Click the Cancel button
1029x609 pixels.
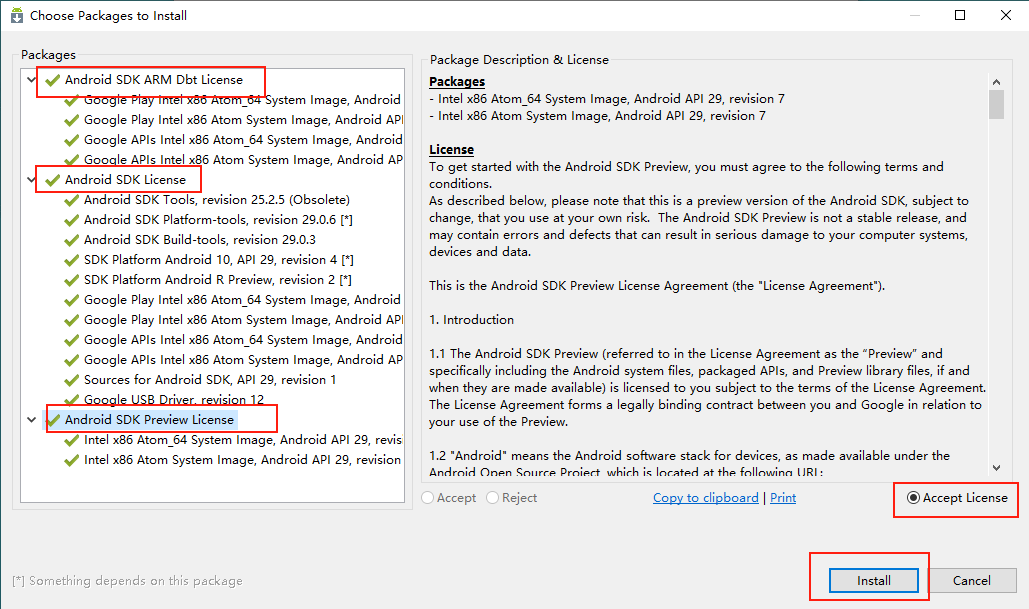point(972,581)
